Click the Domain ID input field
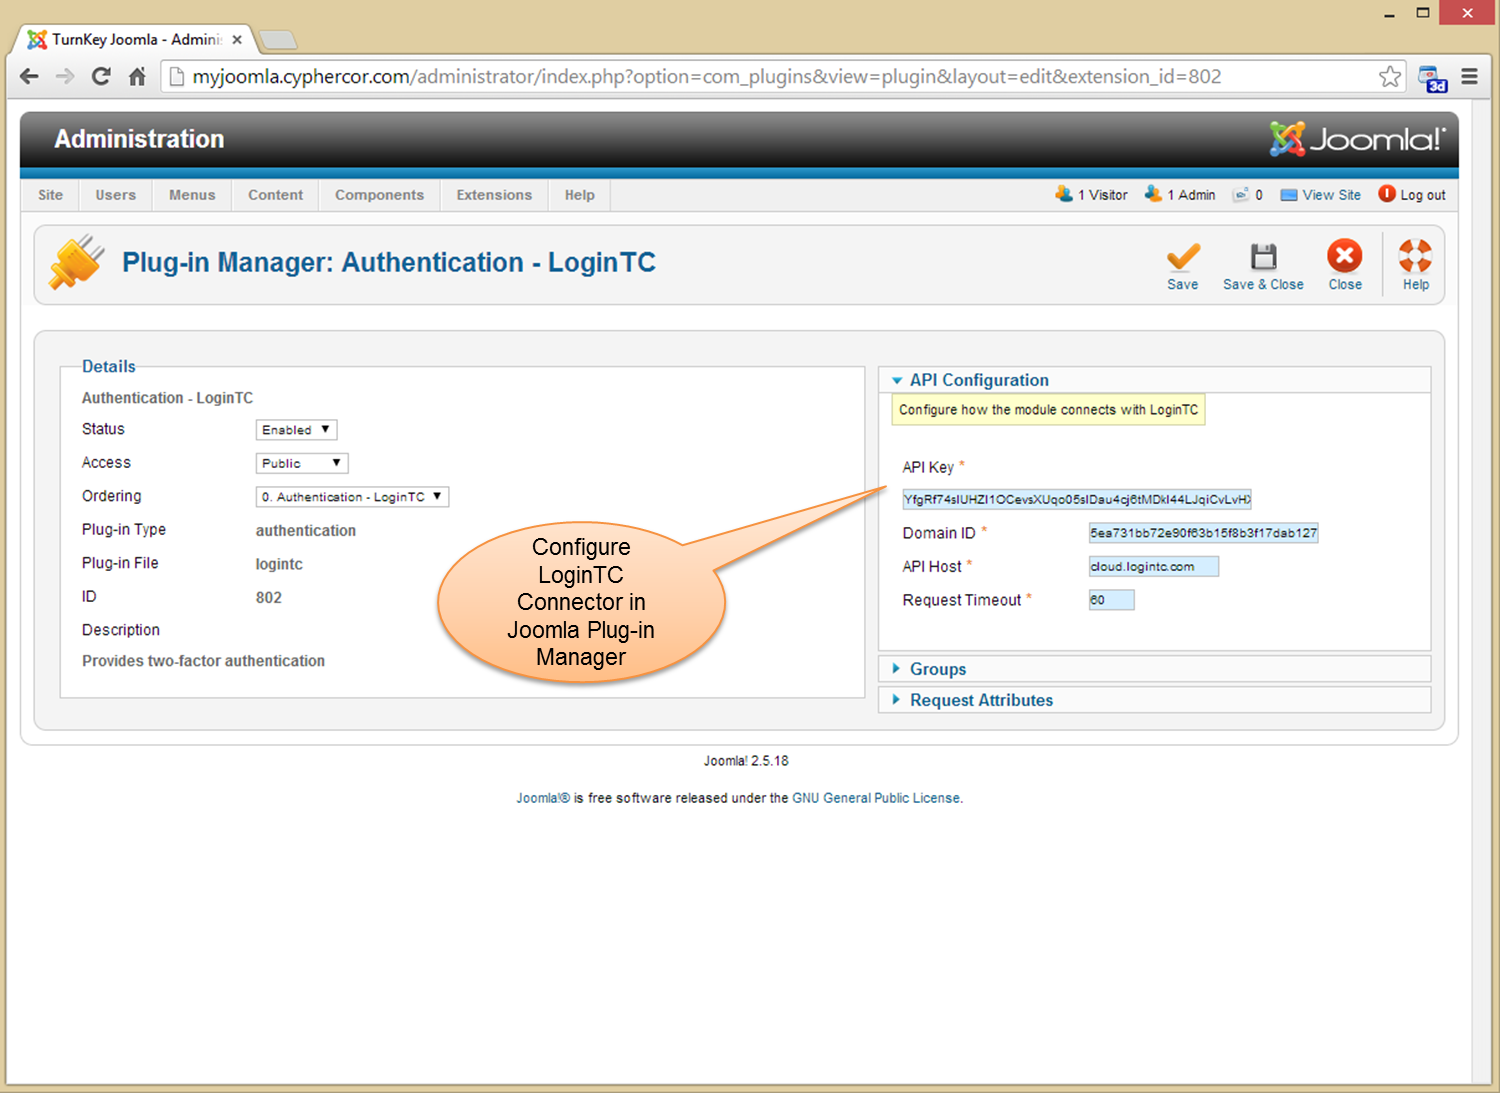This screenshot has width=1500, height=1093. pos(1204,533)
